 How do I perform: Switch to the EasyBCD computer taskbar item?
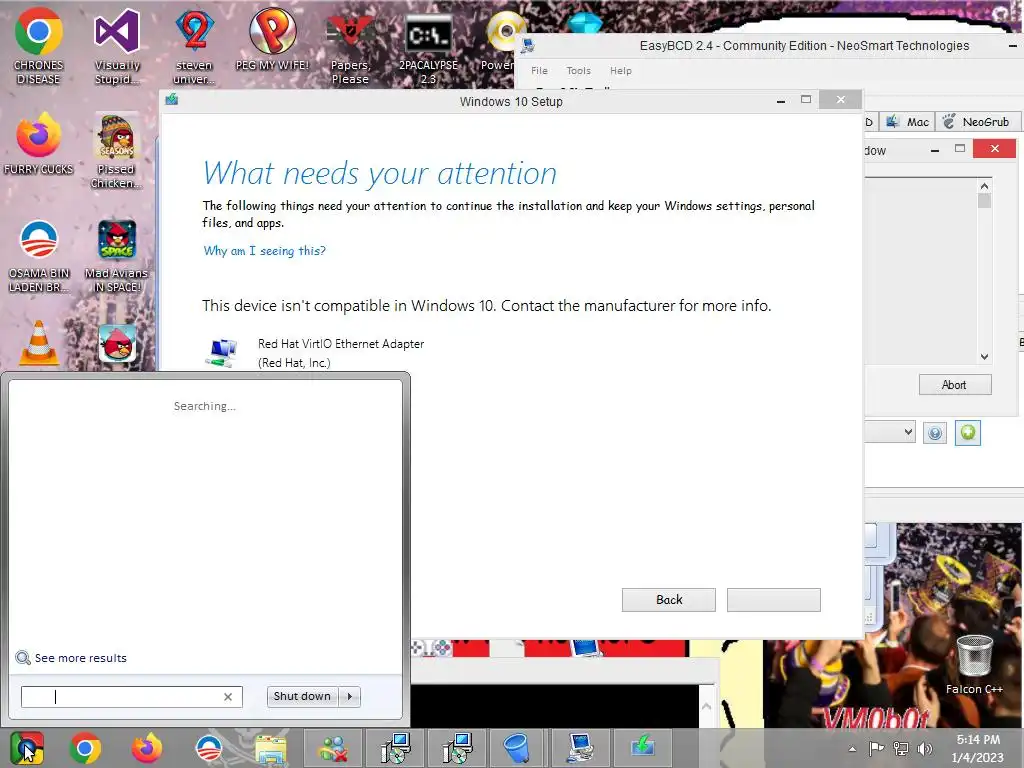581,748
